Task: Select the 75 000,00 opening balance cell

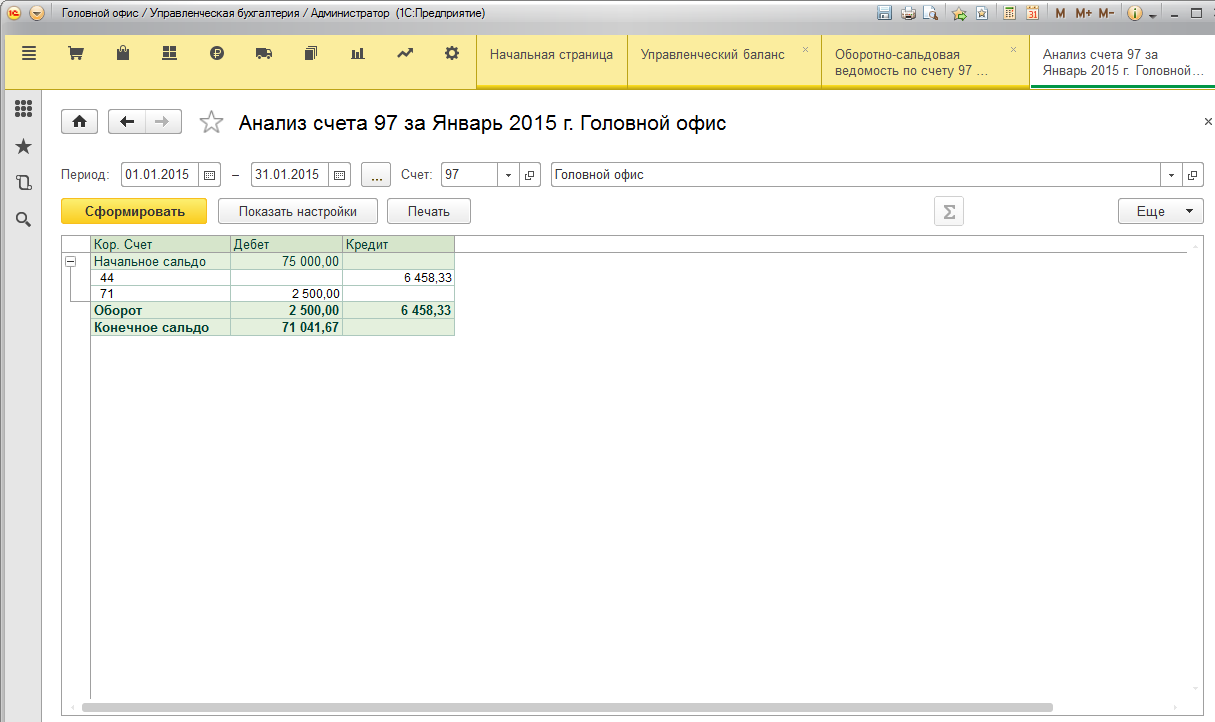Action: coord(286,261)
